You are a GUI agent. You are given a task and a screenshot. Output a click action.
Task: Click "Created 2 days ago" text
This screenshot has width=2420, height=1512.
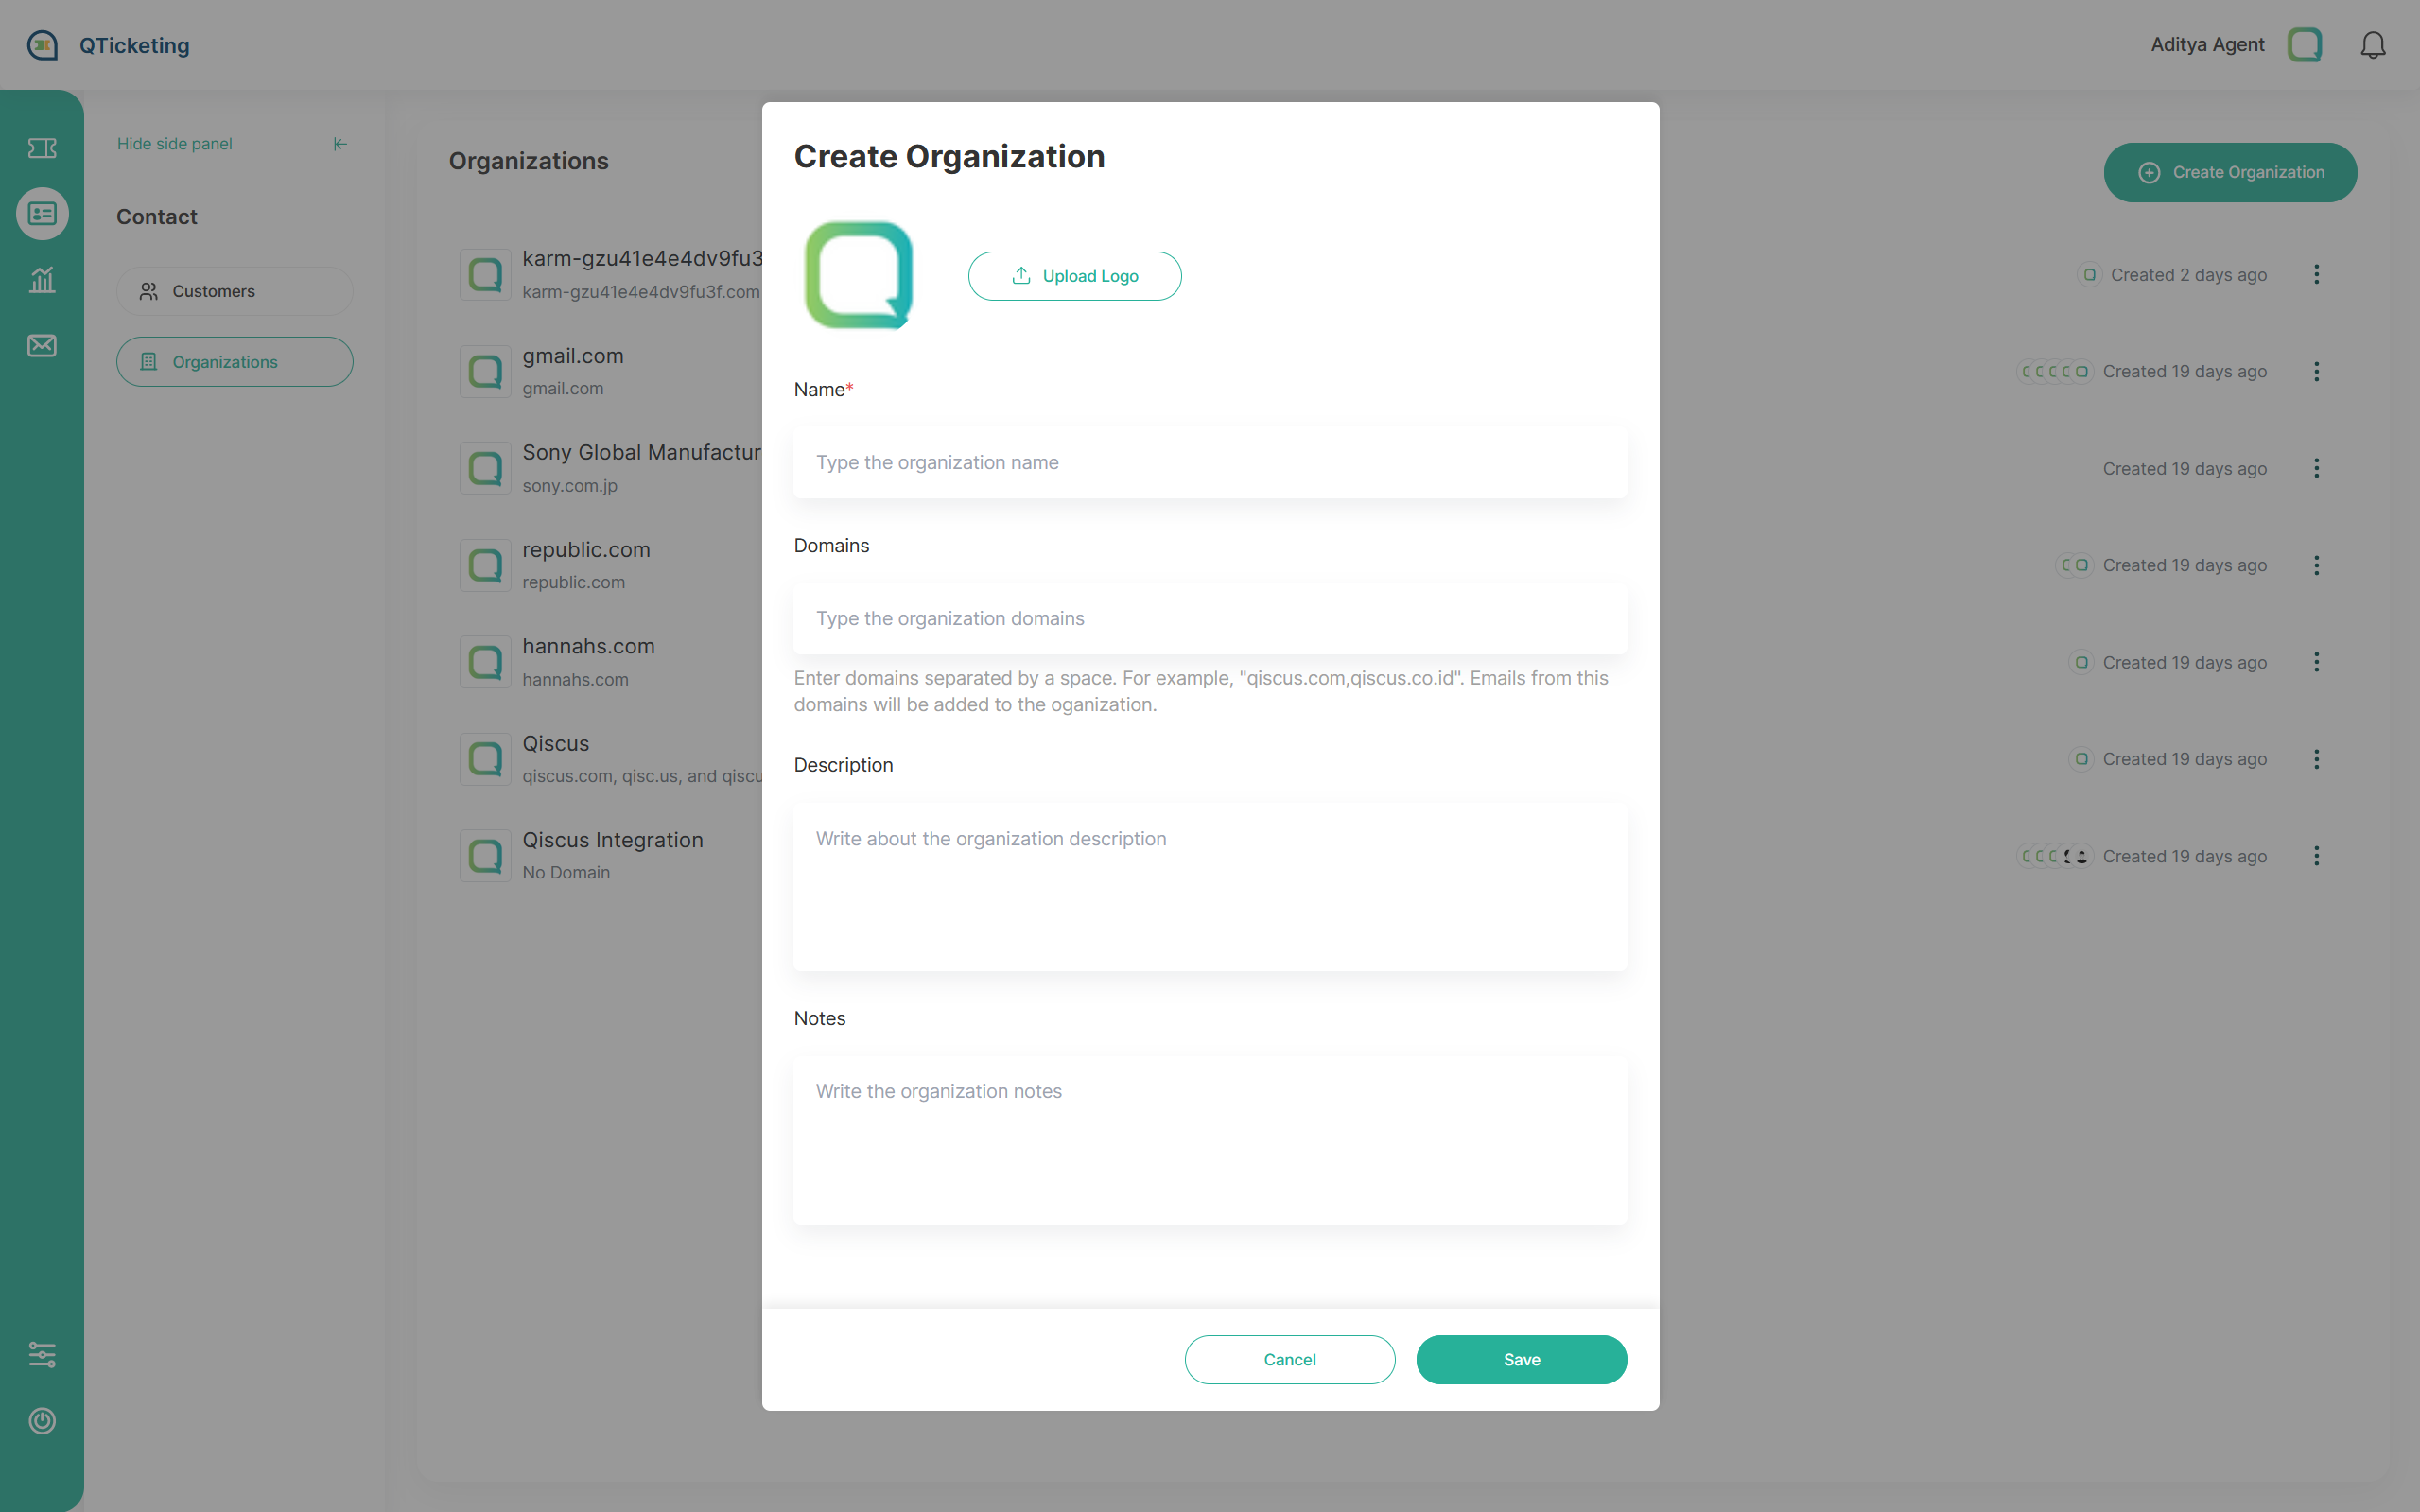tap(2189, 275)
